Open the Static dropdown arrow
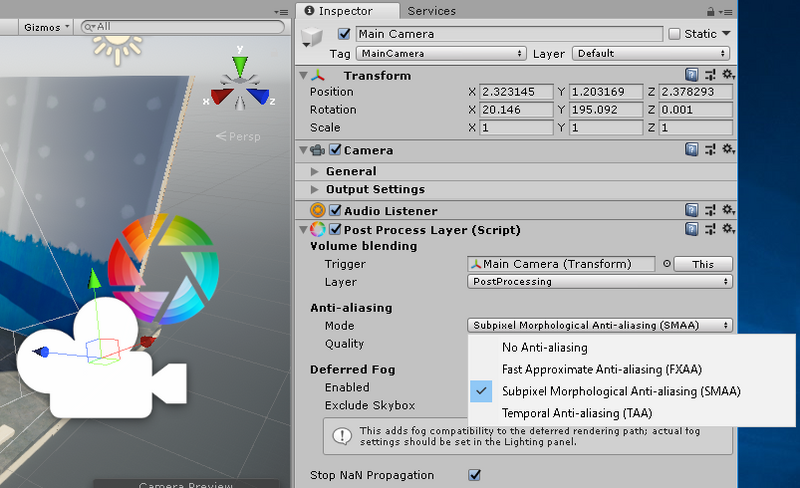Screen dimensions: 800x488 727,34
